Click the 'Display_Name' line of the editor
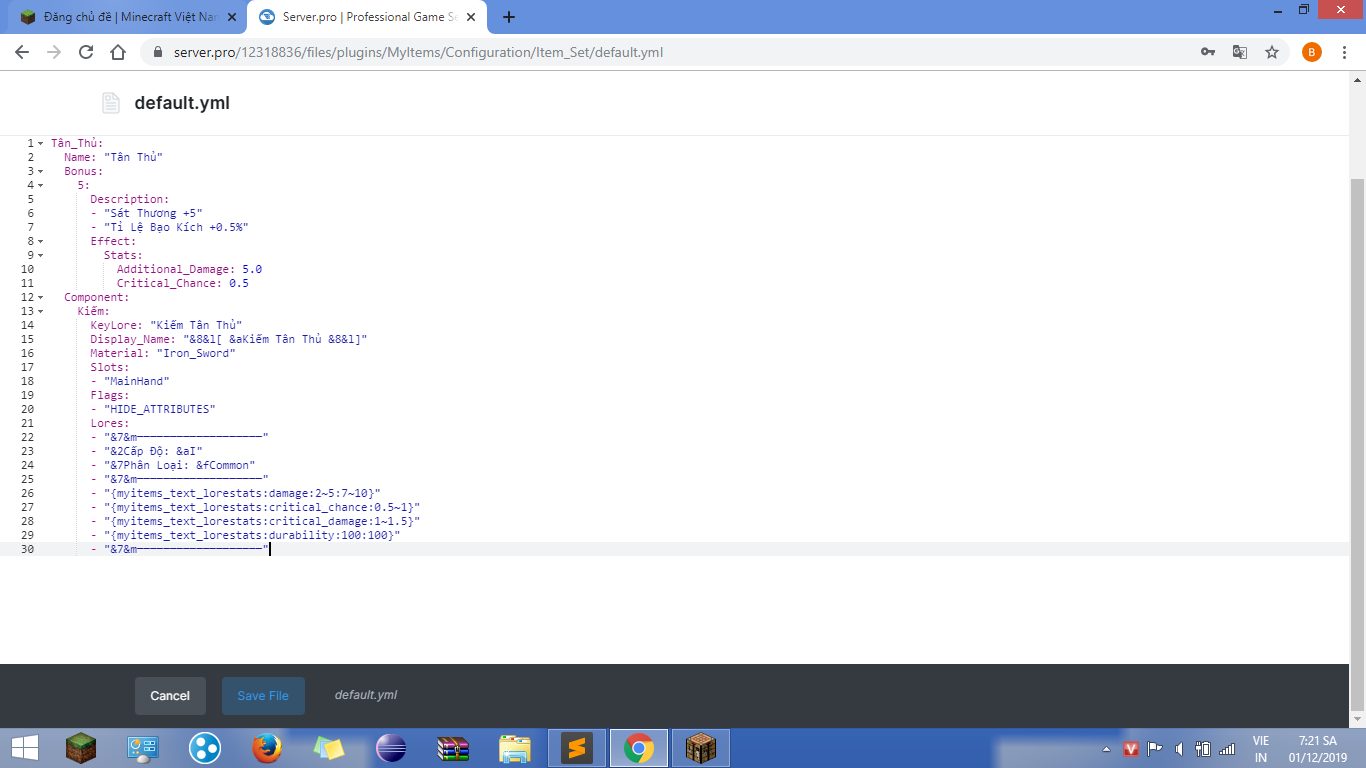Screen dimensions: 1366x768 (x=229, y=339)
